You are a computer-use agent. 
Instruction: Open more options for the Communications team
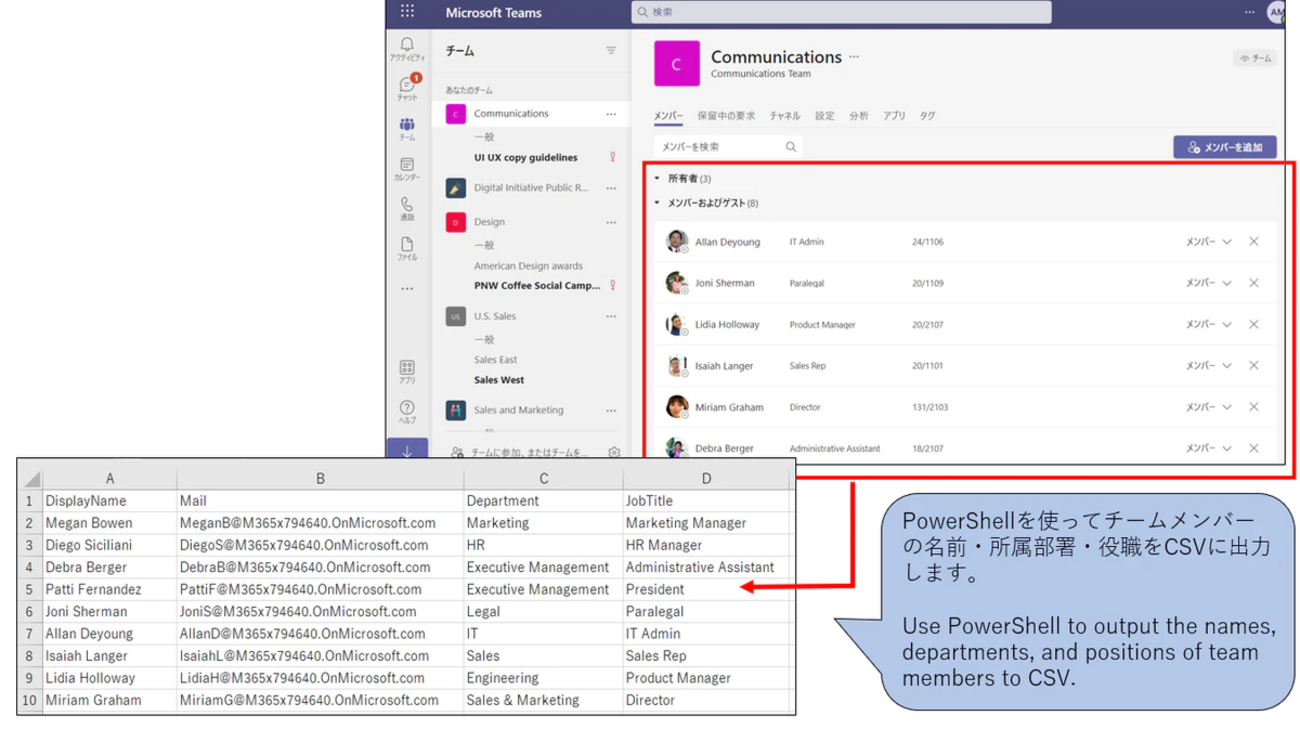click(x=611, y=113)
